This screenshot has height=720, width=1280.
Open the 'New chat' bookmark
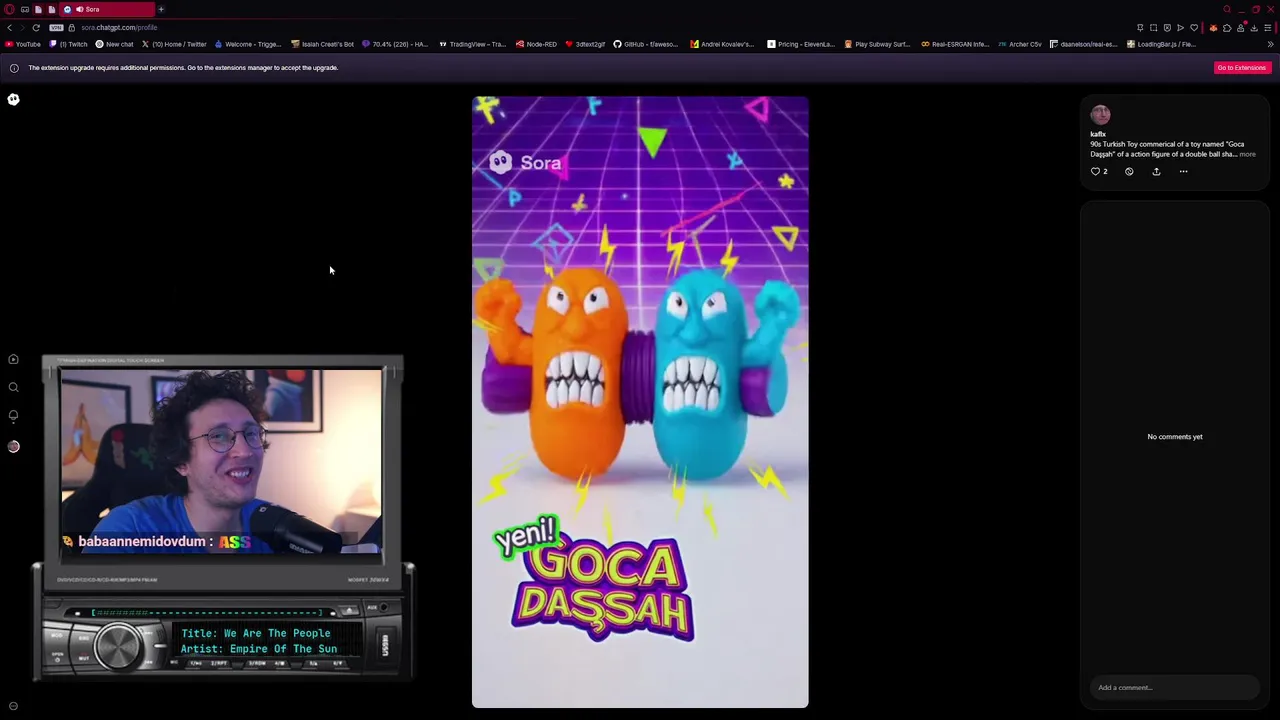click(114, 44)
